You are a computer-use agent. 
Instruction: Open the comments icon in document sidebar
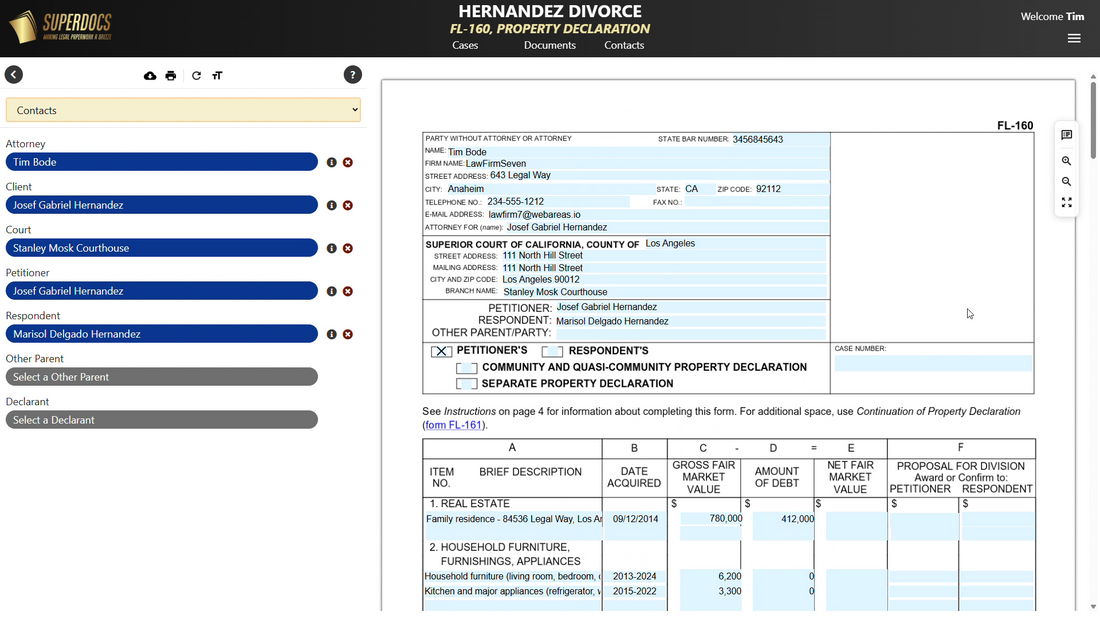pos(1066,135)
